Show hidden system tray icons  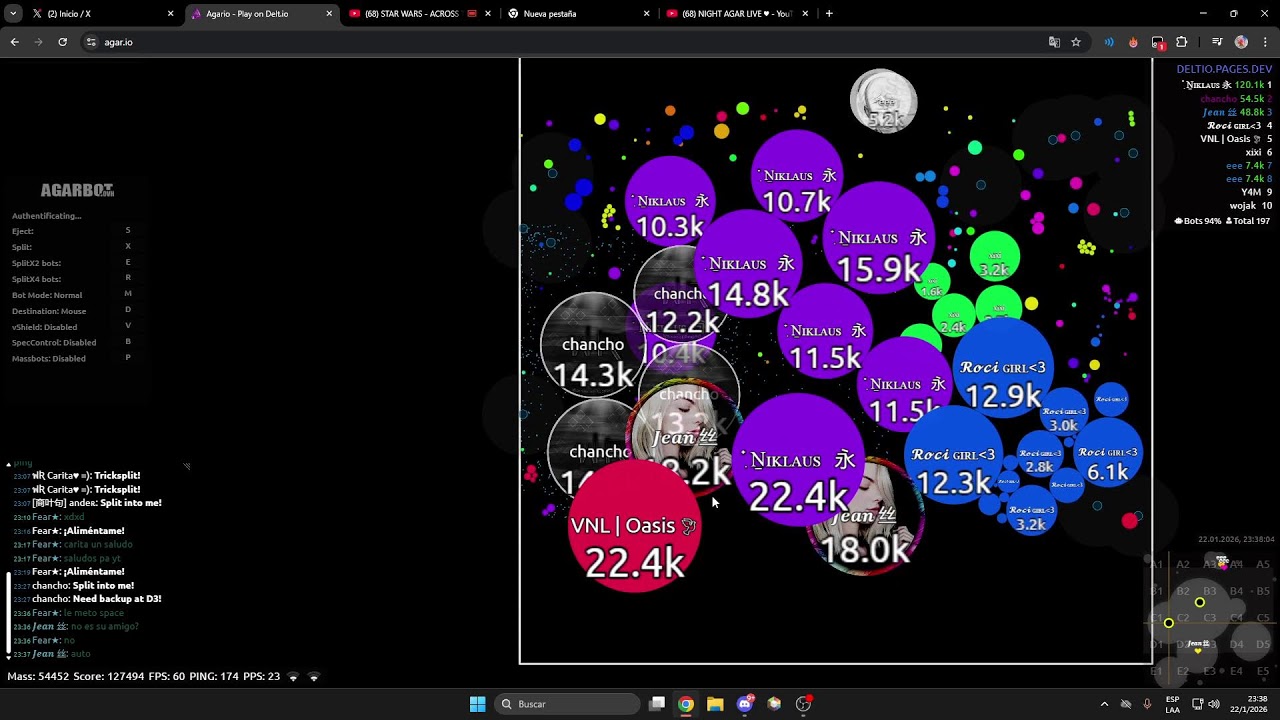tap(1104, 704)
